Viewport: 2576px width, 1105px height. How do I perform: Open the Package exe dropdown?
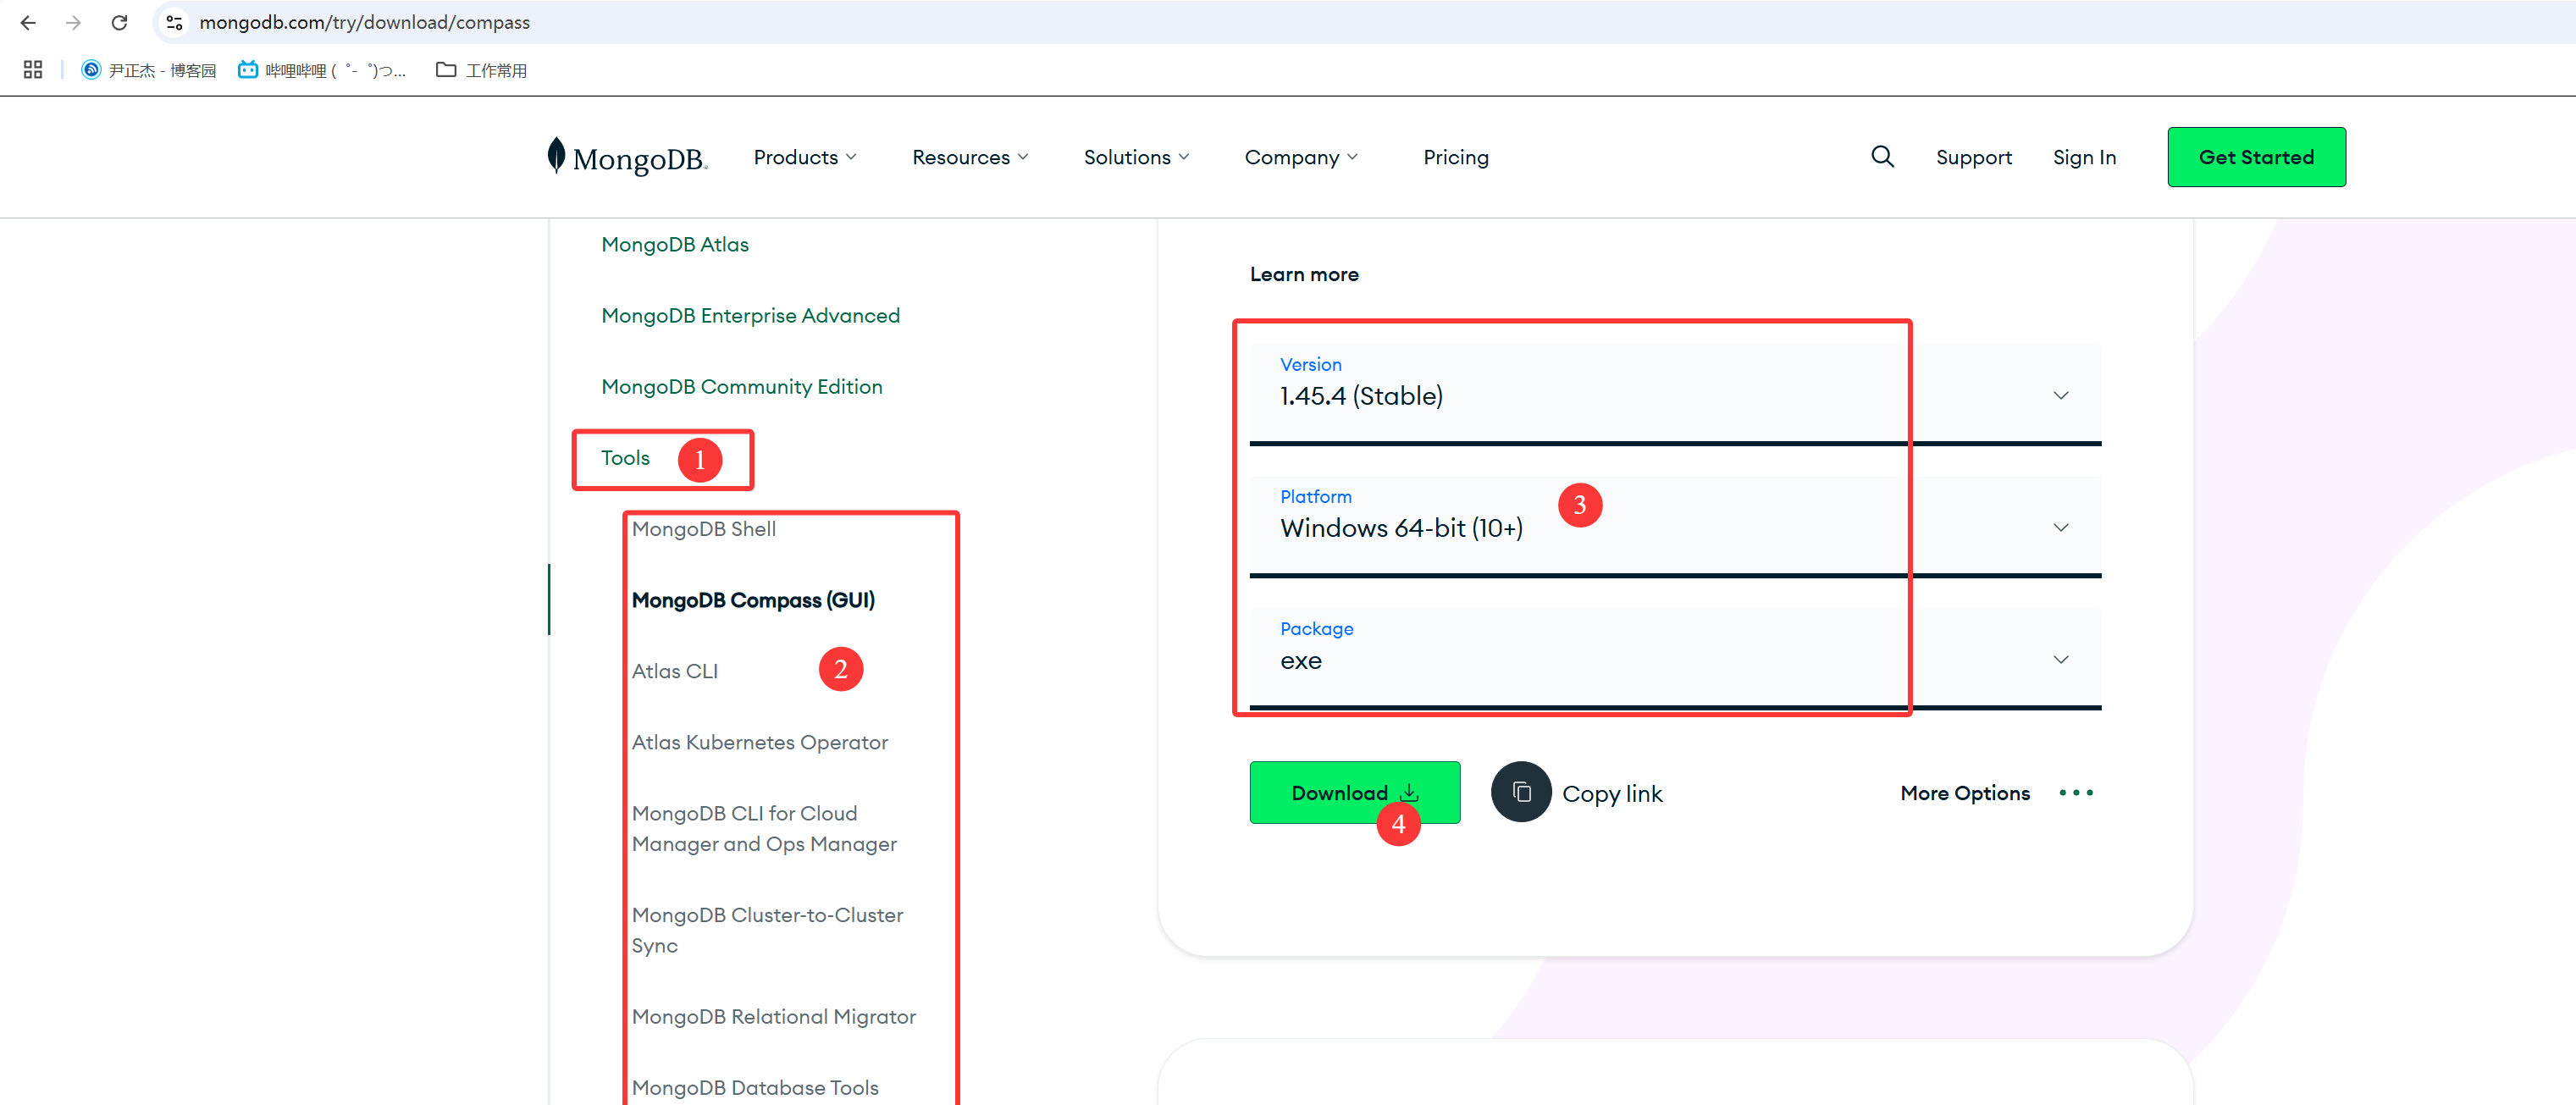1674,659
